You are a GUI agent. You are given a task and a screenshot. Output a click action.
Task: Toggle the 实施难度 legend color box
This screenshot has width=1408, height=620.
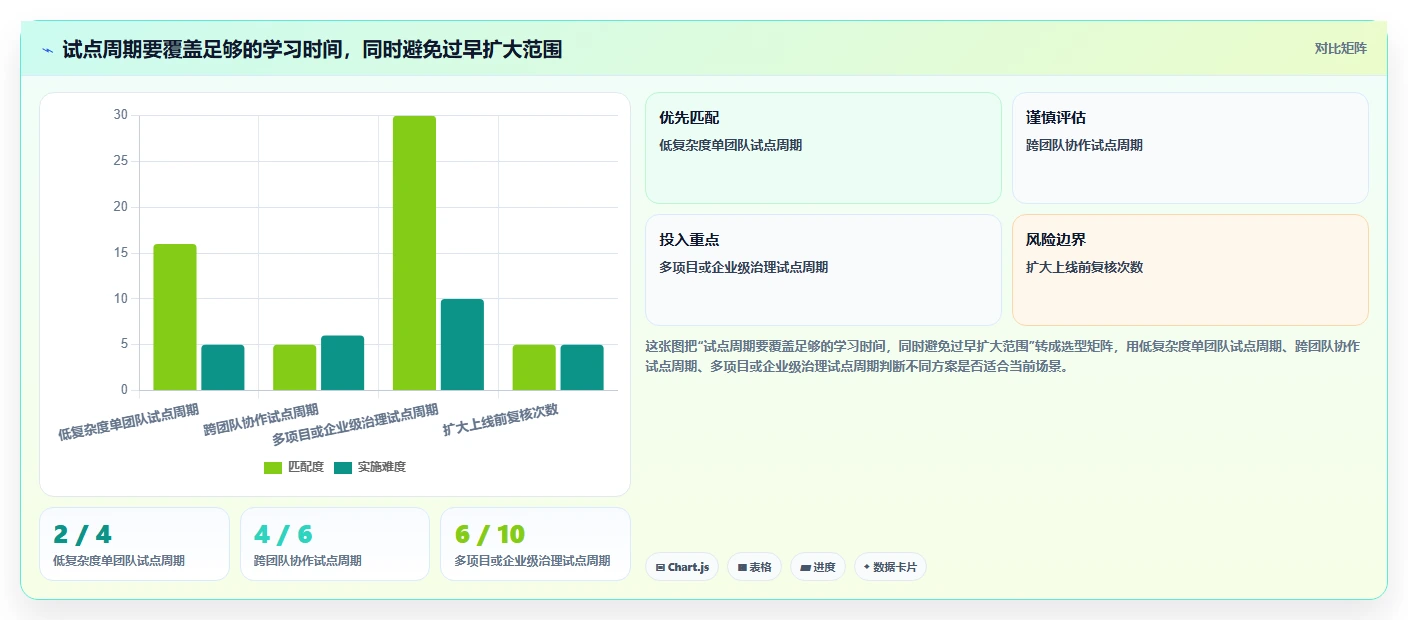(x=343, y=467)
